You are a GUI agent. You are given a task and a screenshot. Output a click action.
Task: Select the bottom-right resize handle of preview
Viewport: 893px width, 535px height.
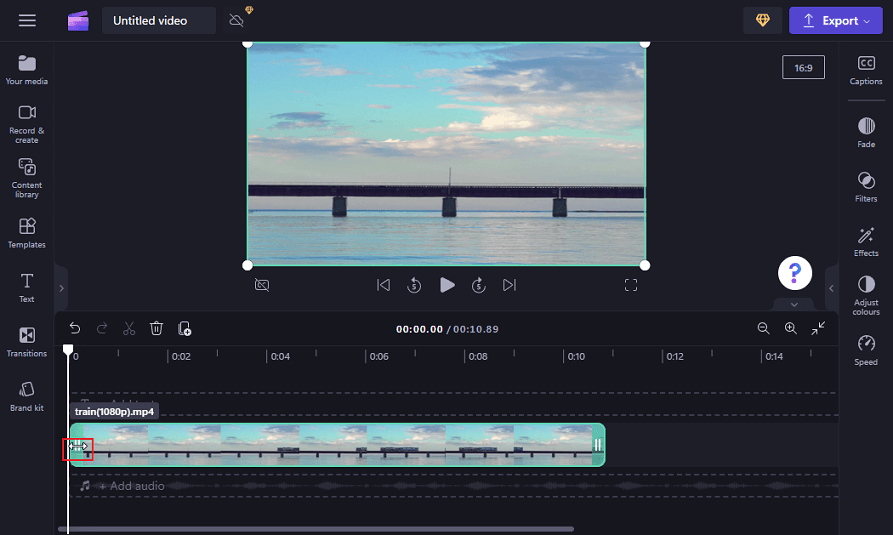[645, 265]
